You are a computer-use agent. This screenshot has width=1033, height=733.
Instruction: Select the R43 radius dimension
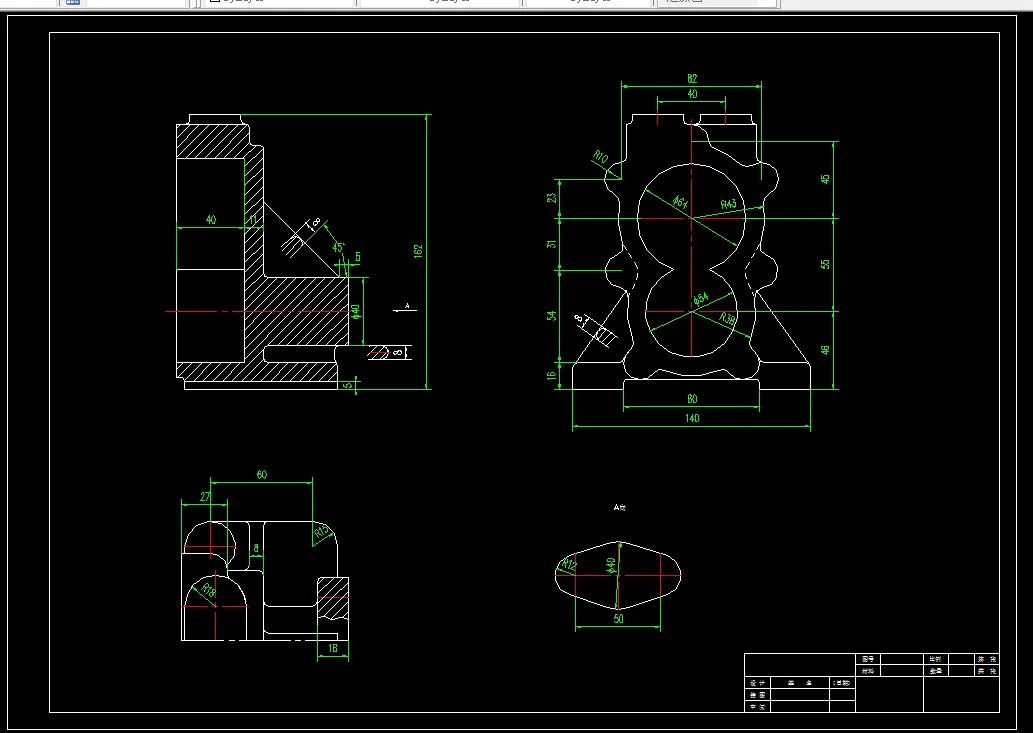[729, 204]
